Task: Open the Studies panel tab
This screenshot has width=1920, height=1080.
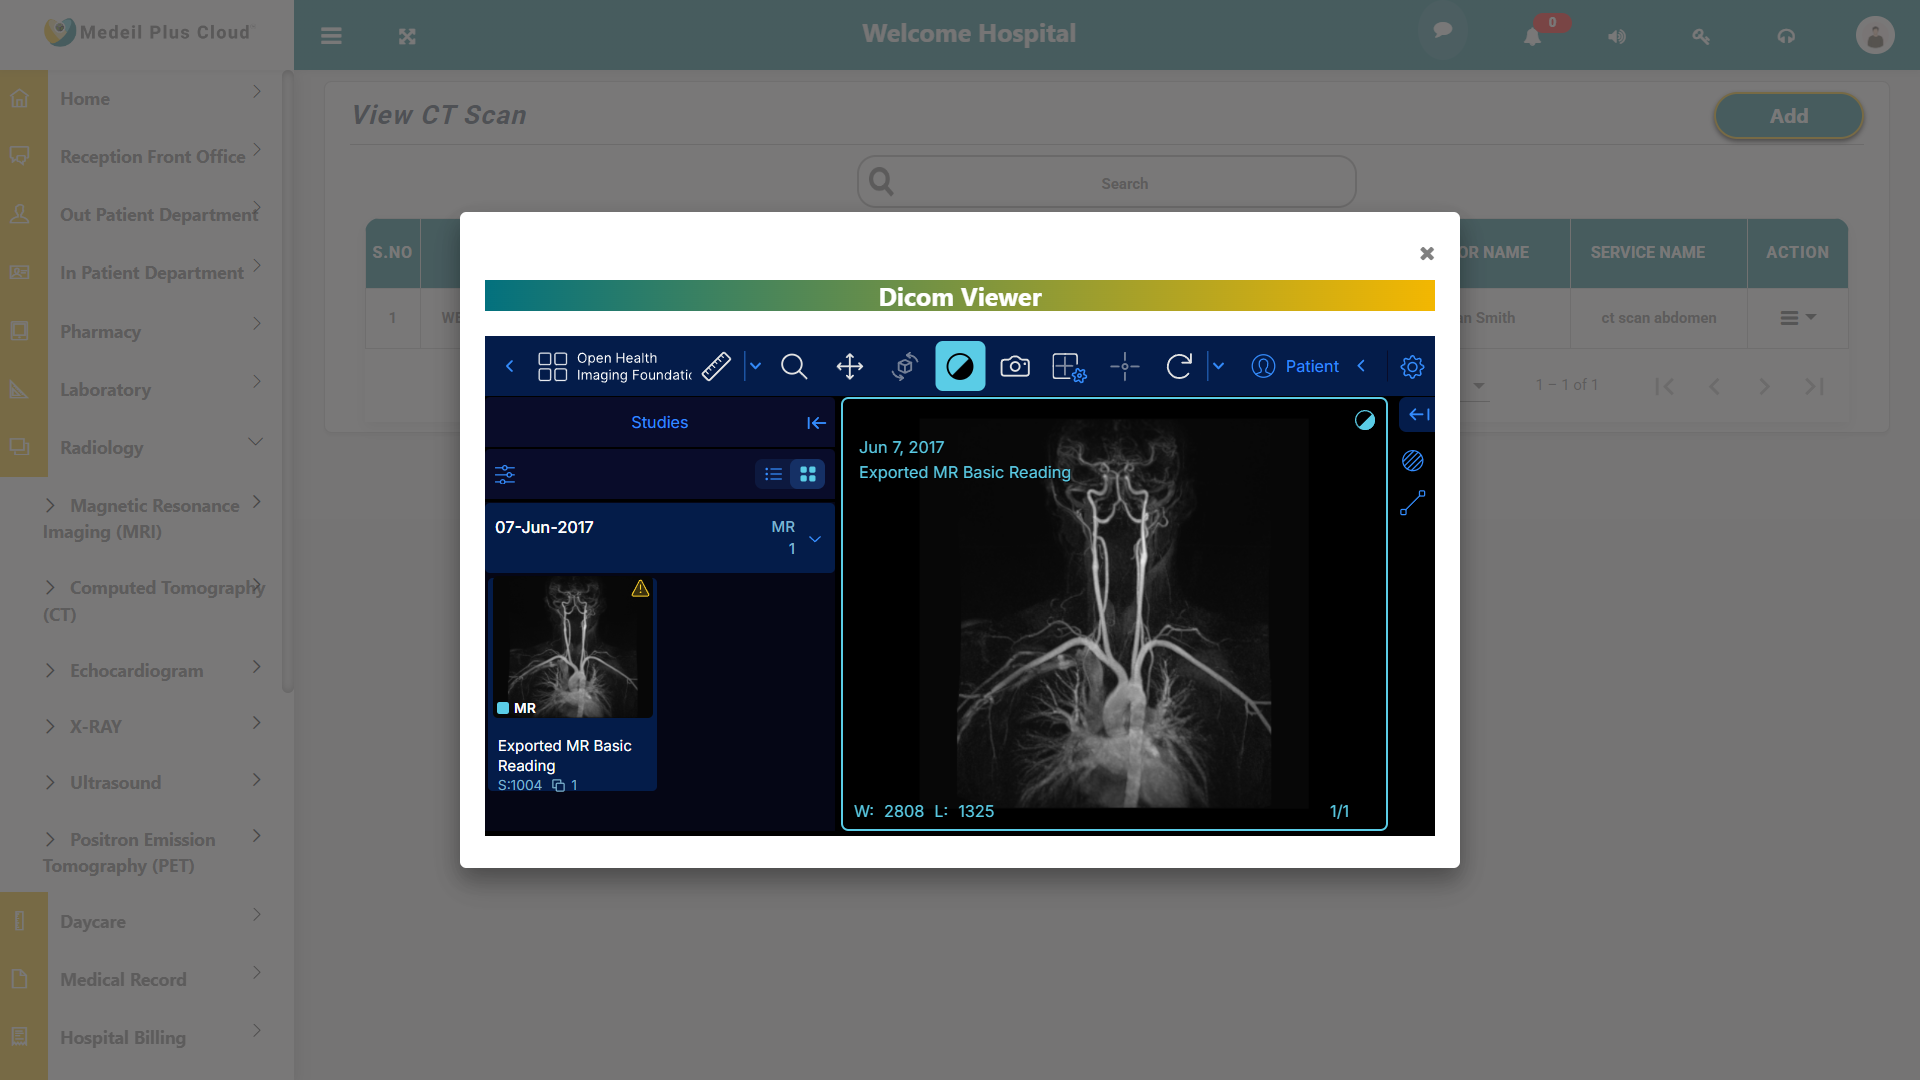Action: point(659,422)
